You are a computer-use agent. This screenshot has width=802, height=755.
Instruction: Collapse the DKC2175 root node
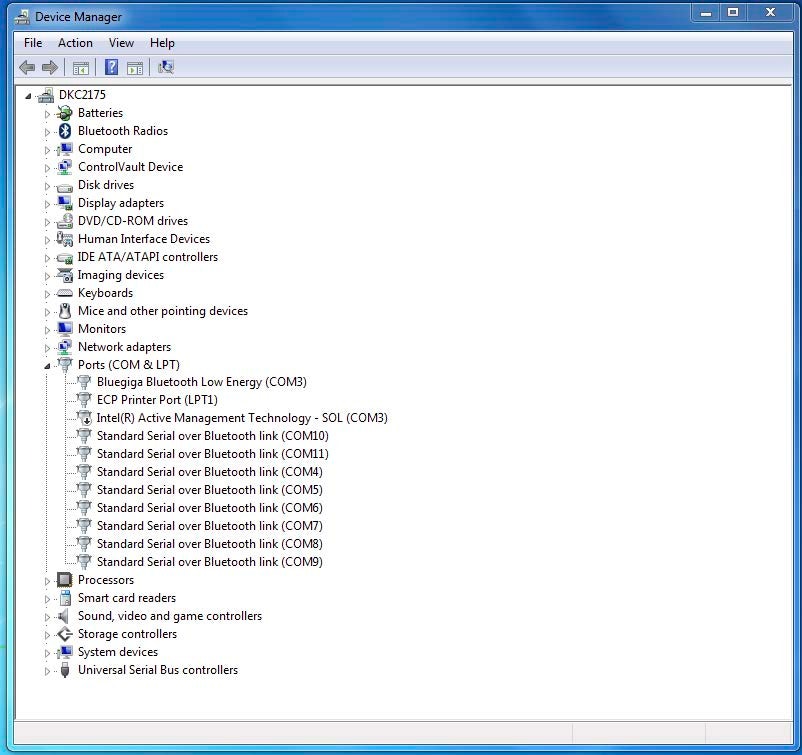pos(30,94)
